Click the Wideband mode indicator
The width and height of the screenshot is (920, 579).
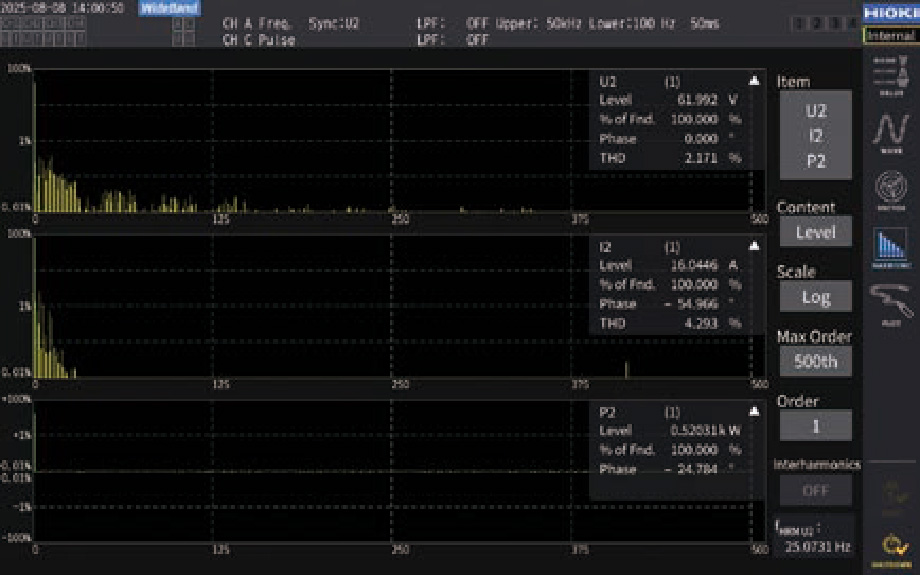point(168,9)
